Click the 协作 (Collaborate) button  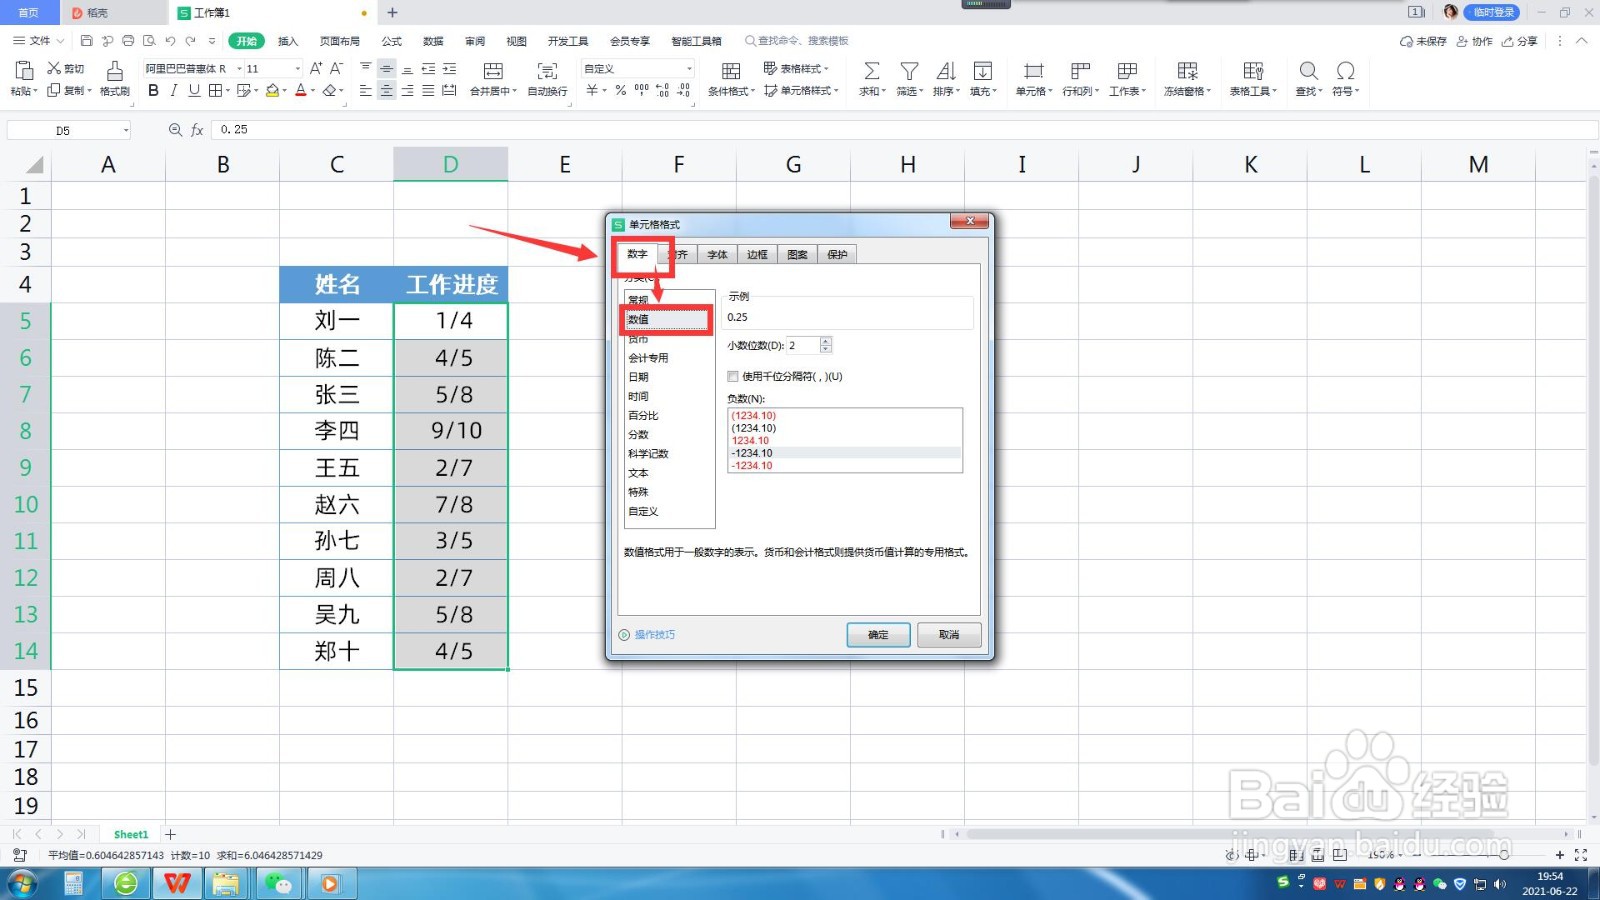click(x=1475, y=41)
